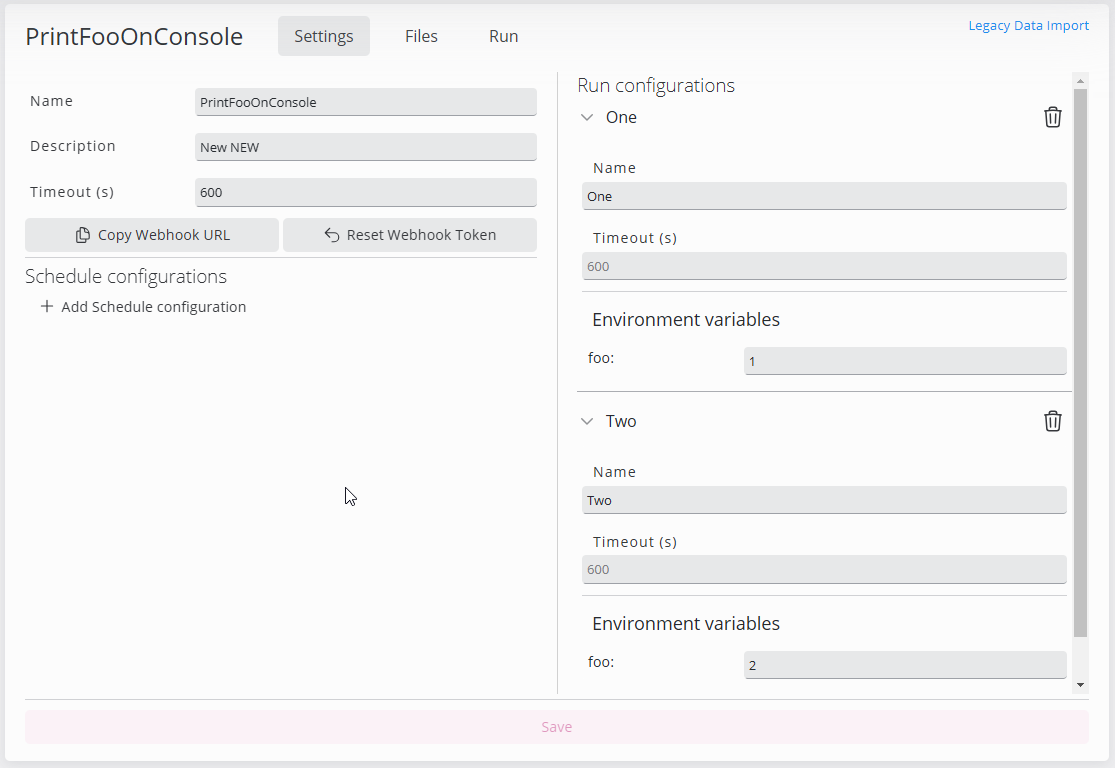The width and height of the screenshot is (1115, 768).
Task: Click the project Timeout (s) field
Action: coord(365,192)
